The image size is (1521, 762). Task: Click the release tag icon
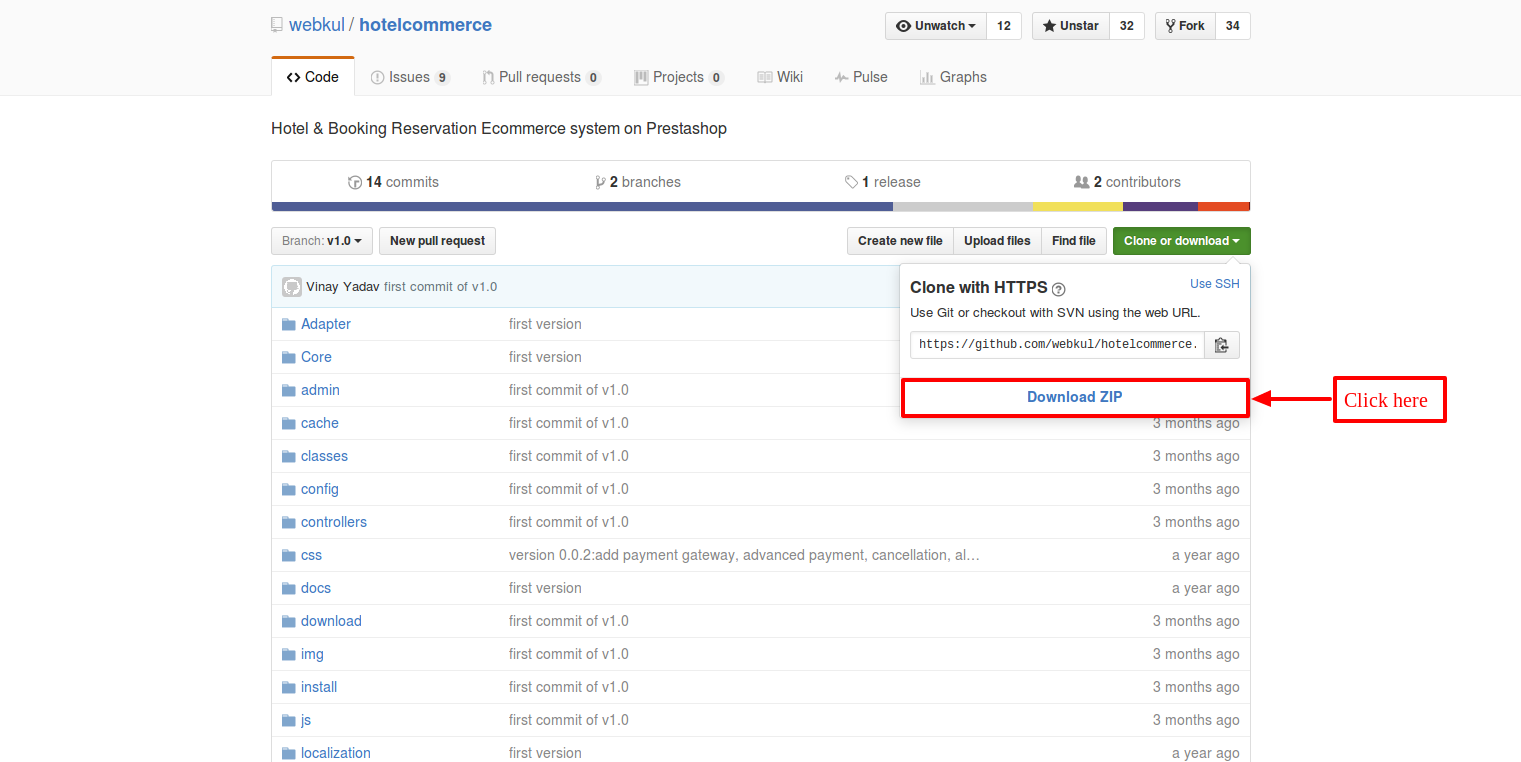(x=851, y=182)
